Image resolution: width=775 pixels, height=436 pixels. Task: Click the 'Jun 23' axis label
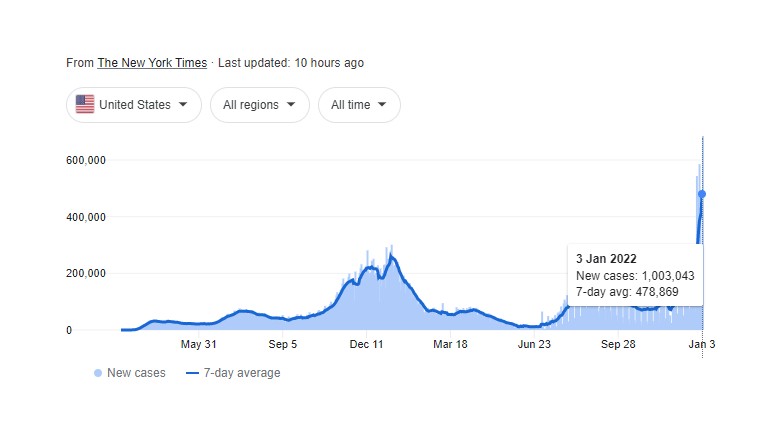tap(534, 344)
